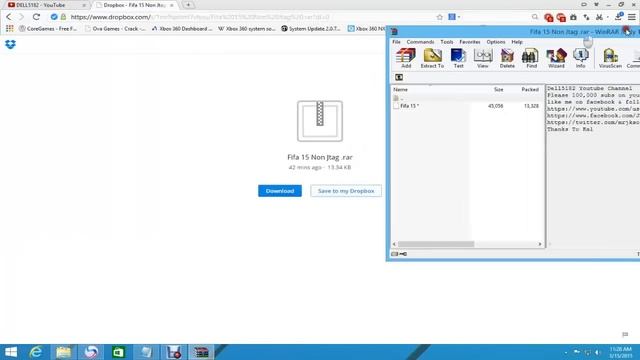Click the Test archive icon in WinRAR
This screenshot has width=640, height=360.
[458, 58]
